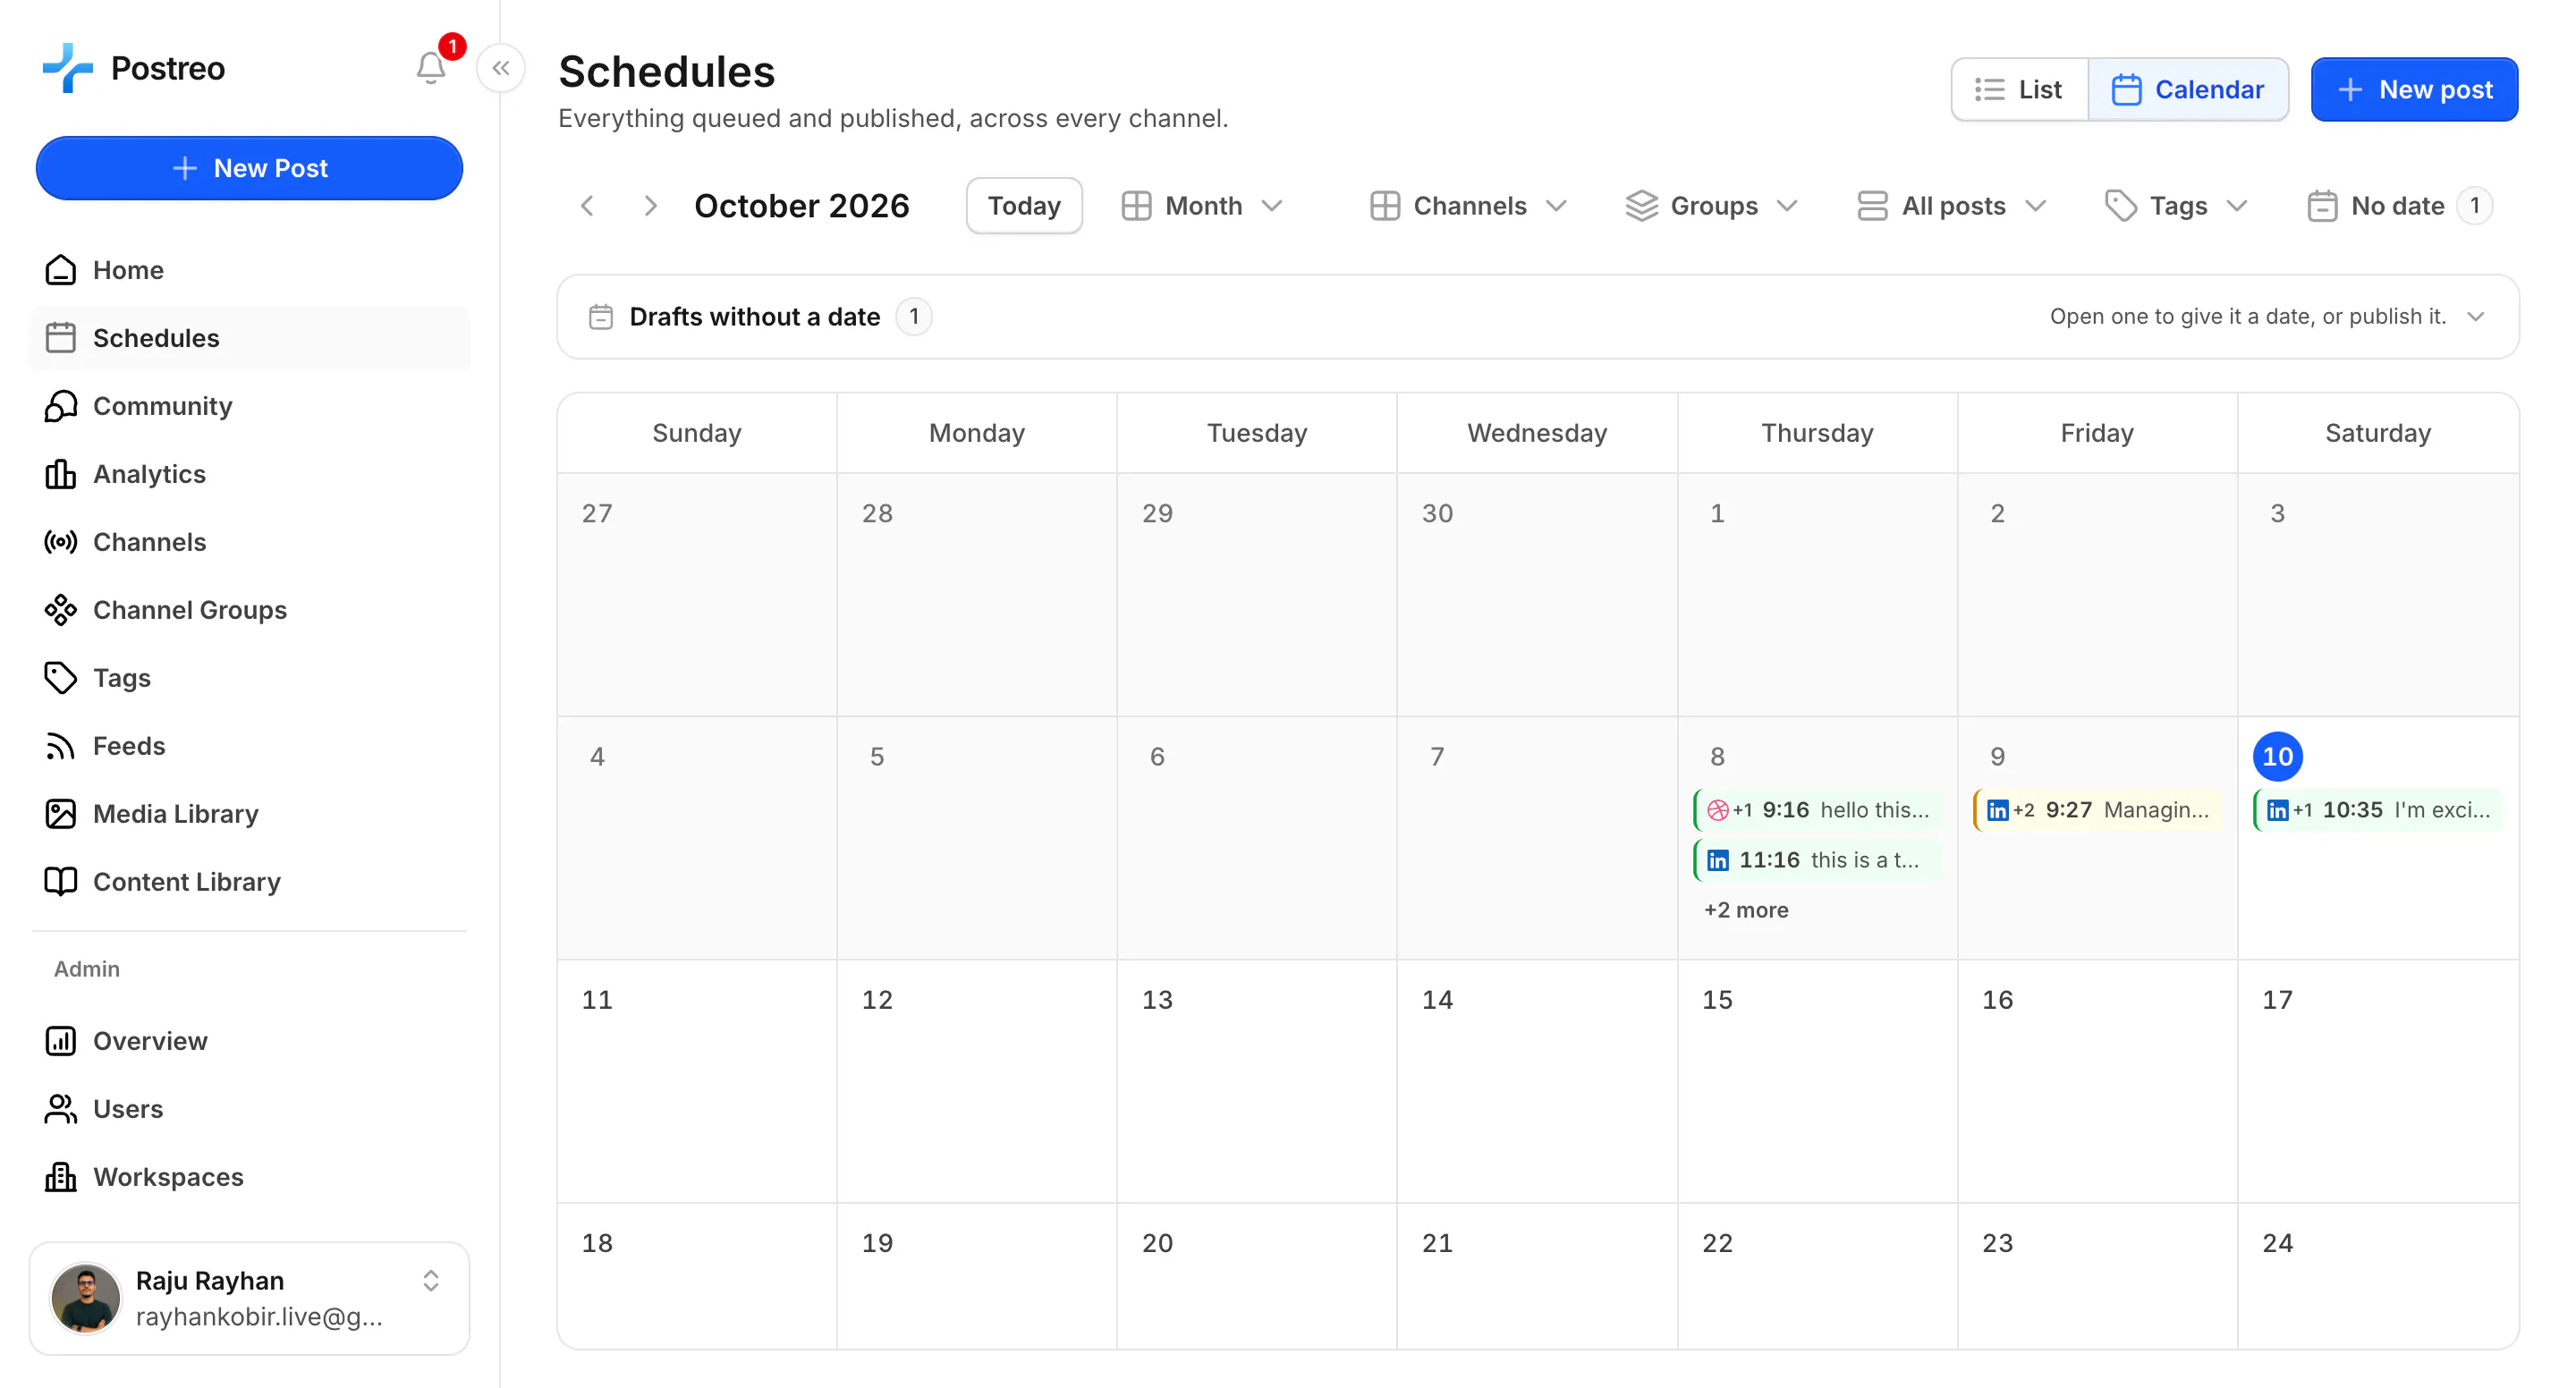Go to next month arrow
2576x1388 pixels.
[x=650, y=206]
